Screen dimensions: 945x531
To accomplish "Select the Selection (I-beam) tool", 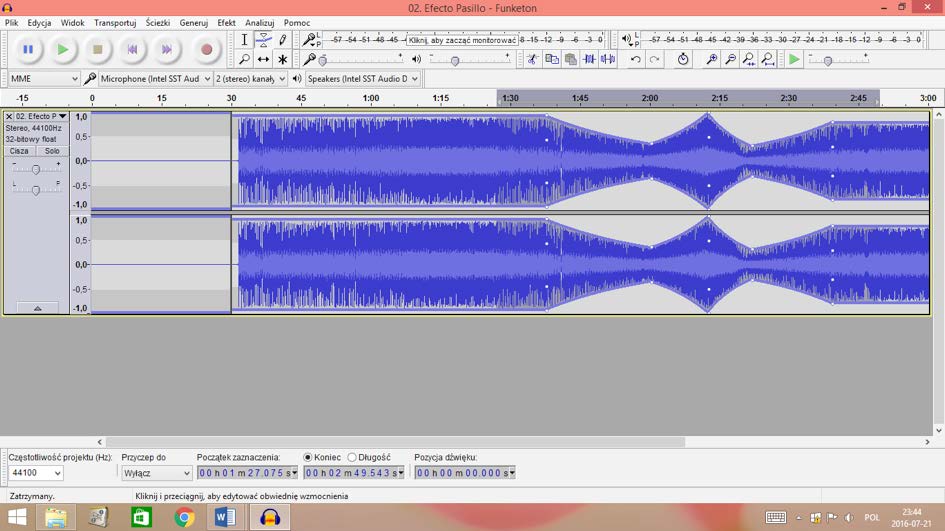I will click(x=244, y=40).
